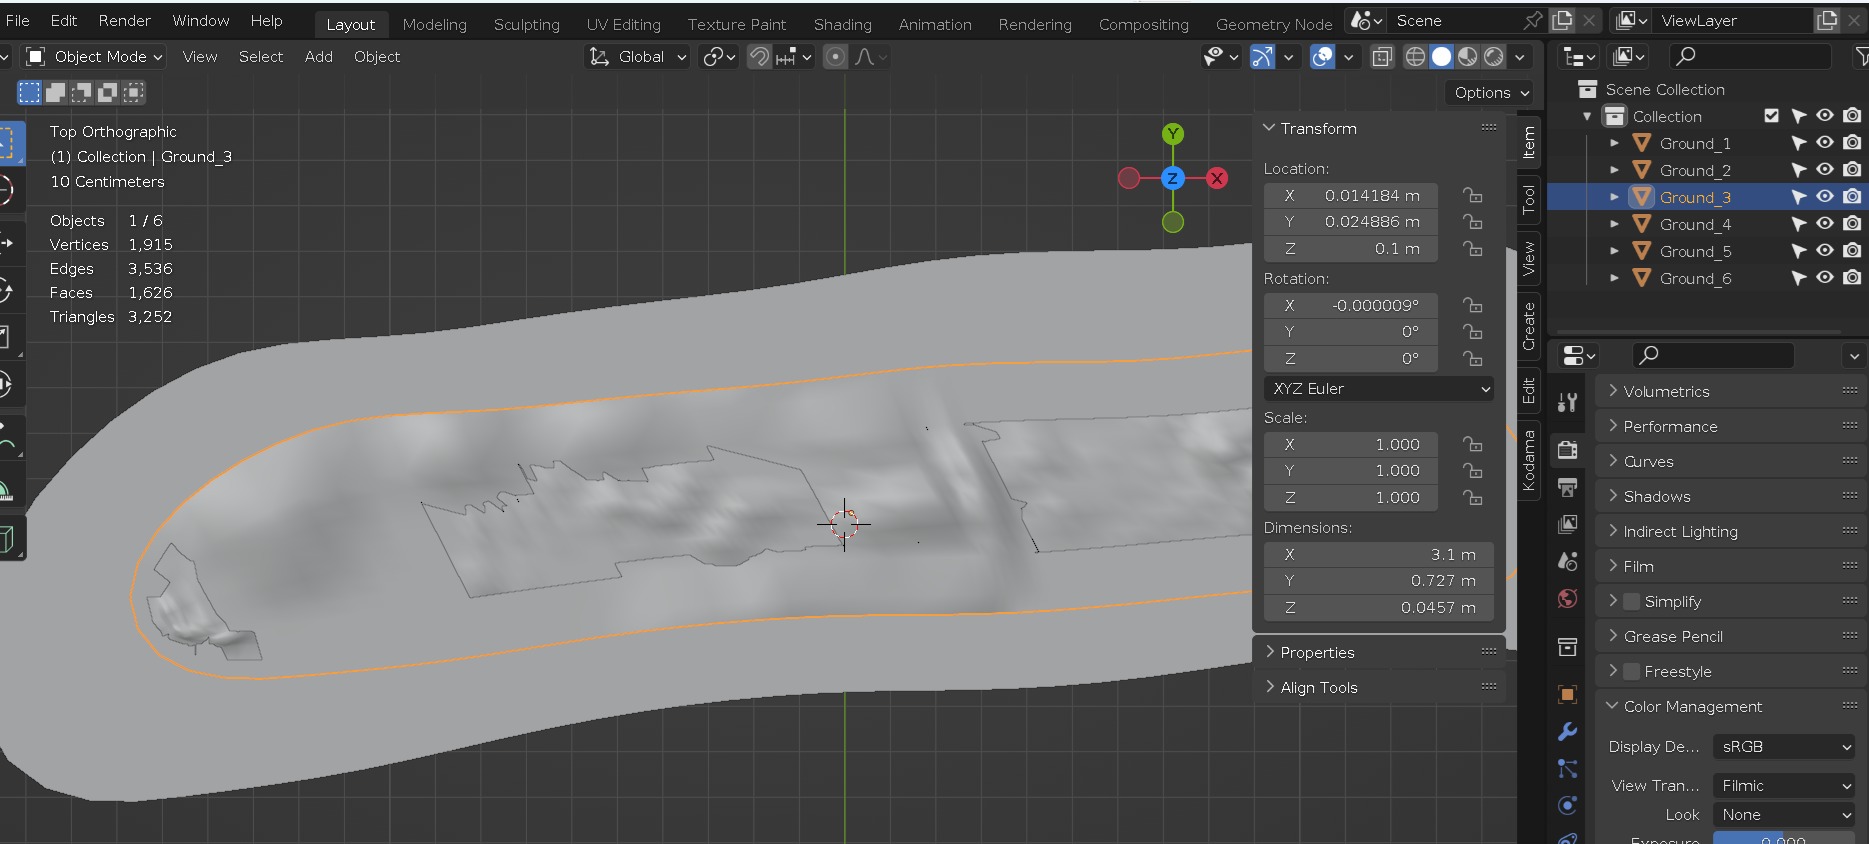1869x844 pixels.
Task: Click the Dimensions X value field
Action: click(1379, 554)
